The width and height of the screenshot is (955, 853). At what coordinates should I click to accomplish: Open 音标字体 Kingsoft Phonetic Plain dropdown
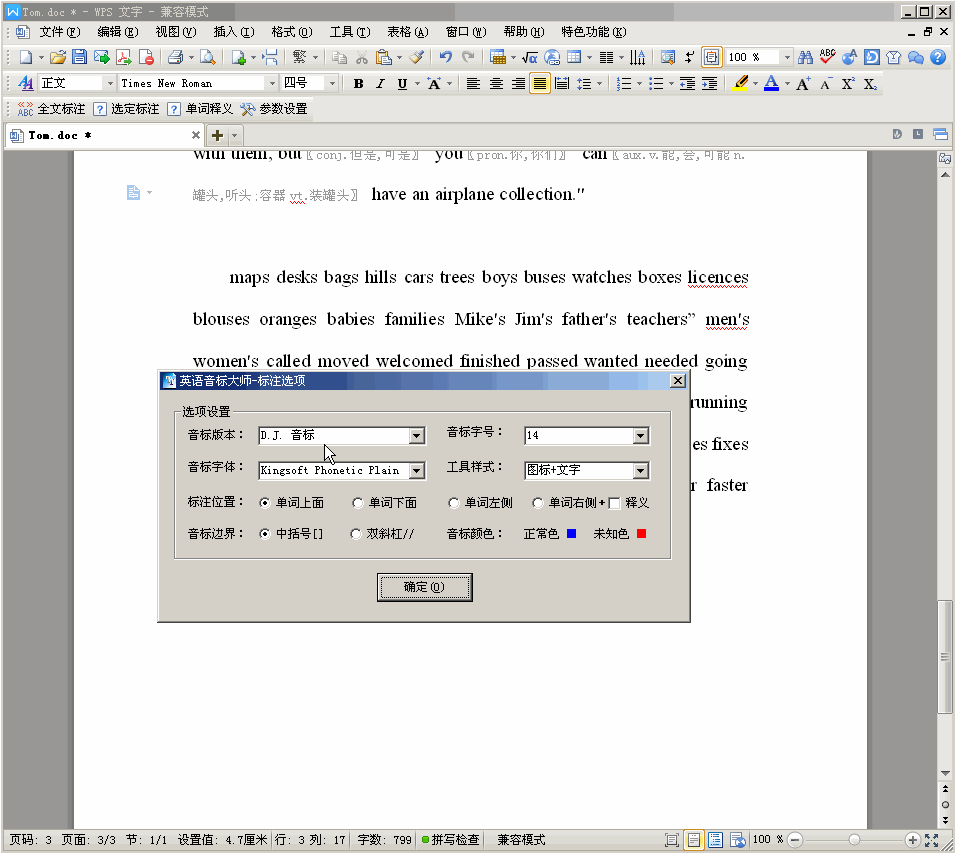pos(417,471)
